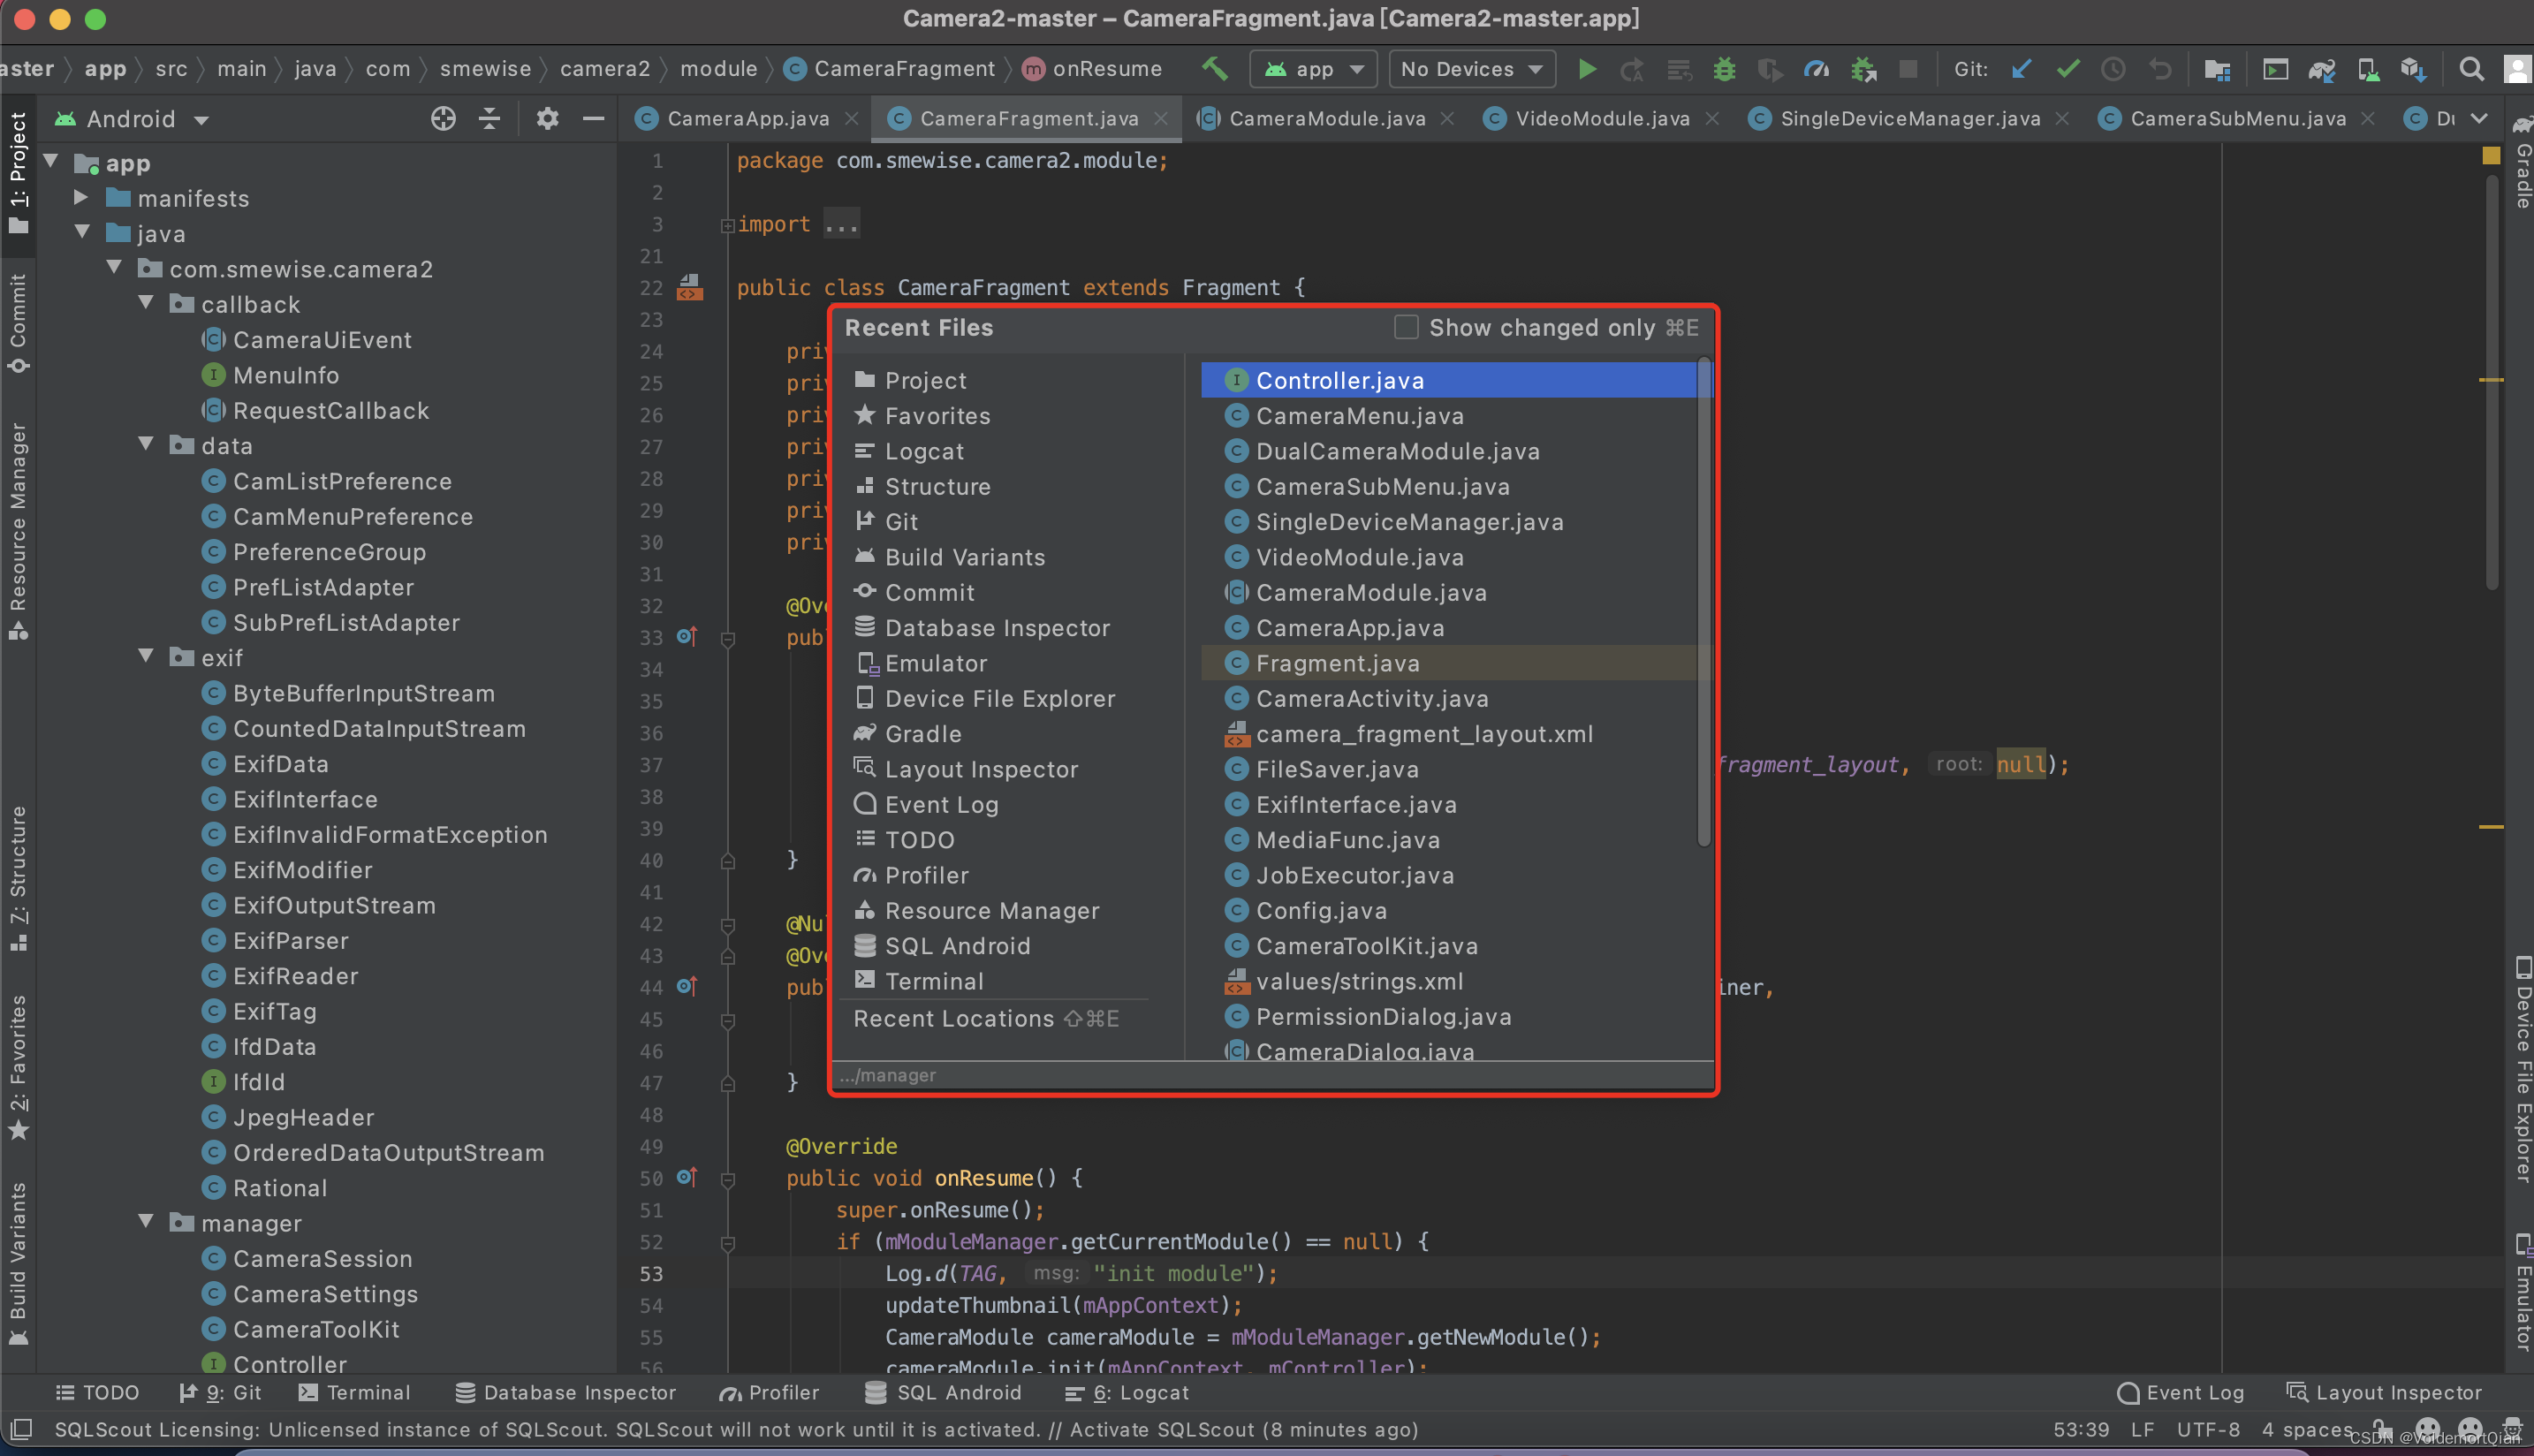Screen dimensions: 2534x1456
Task: Collapse the callback package
Action: (146, 303)
